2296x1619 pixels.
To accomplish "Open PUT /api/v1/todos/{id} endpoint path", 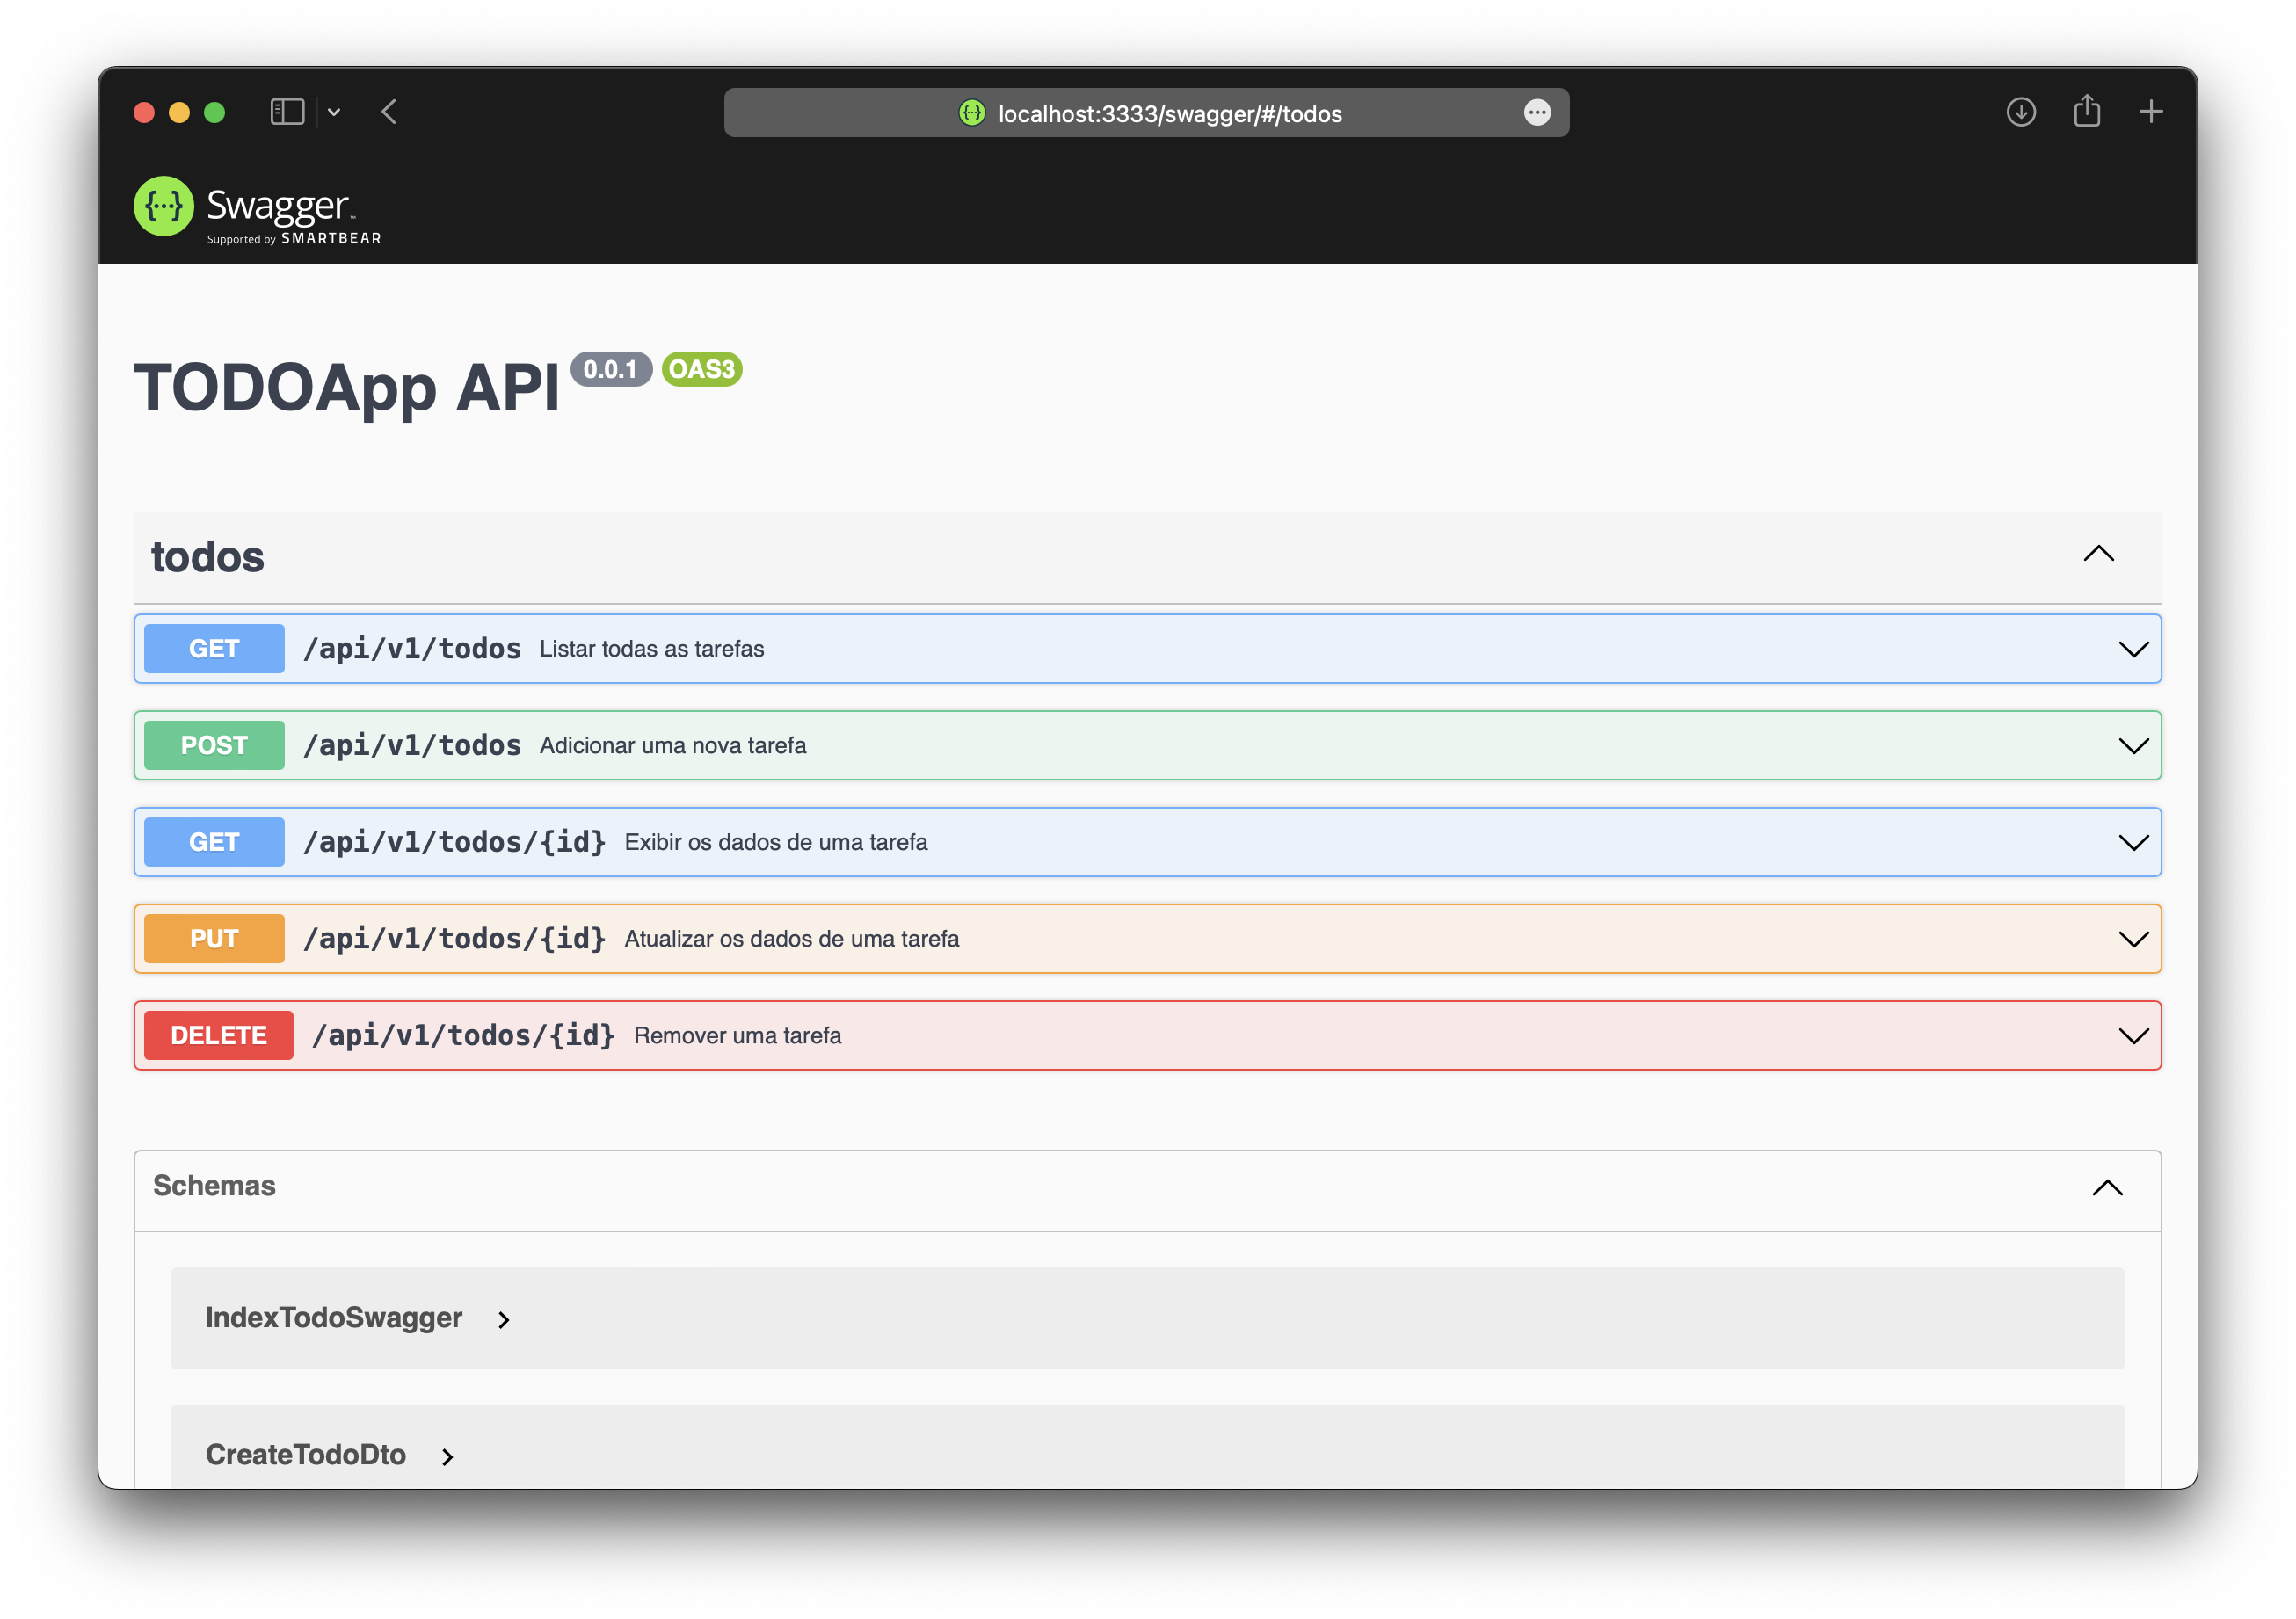I will pos(454,938).
